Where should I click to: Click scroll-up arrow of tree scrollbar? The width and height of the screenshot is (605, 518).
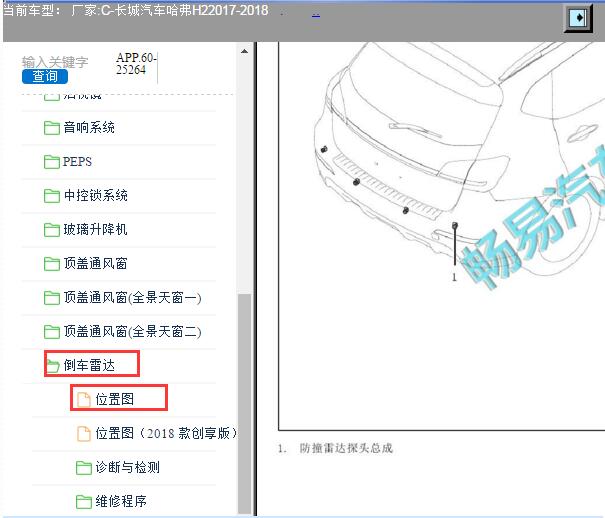click(x=244, y=51)
